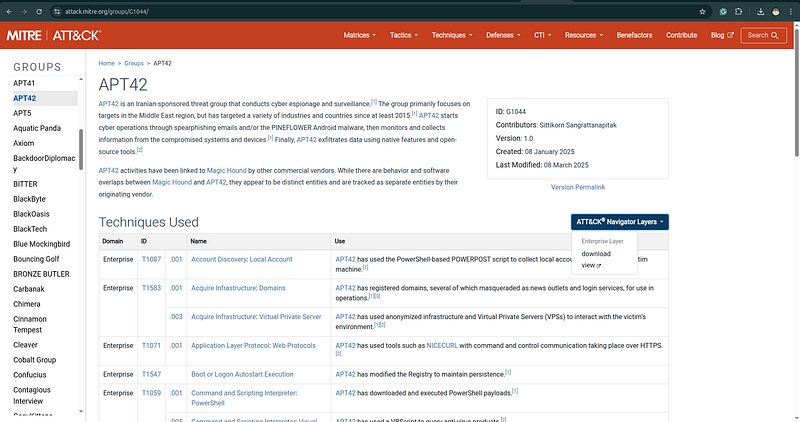Open the browser profile avatar
The width and height of the screenshot is (800, 422).
click(776, 11)
